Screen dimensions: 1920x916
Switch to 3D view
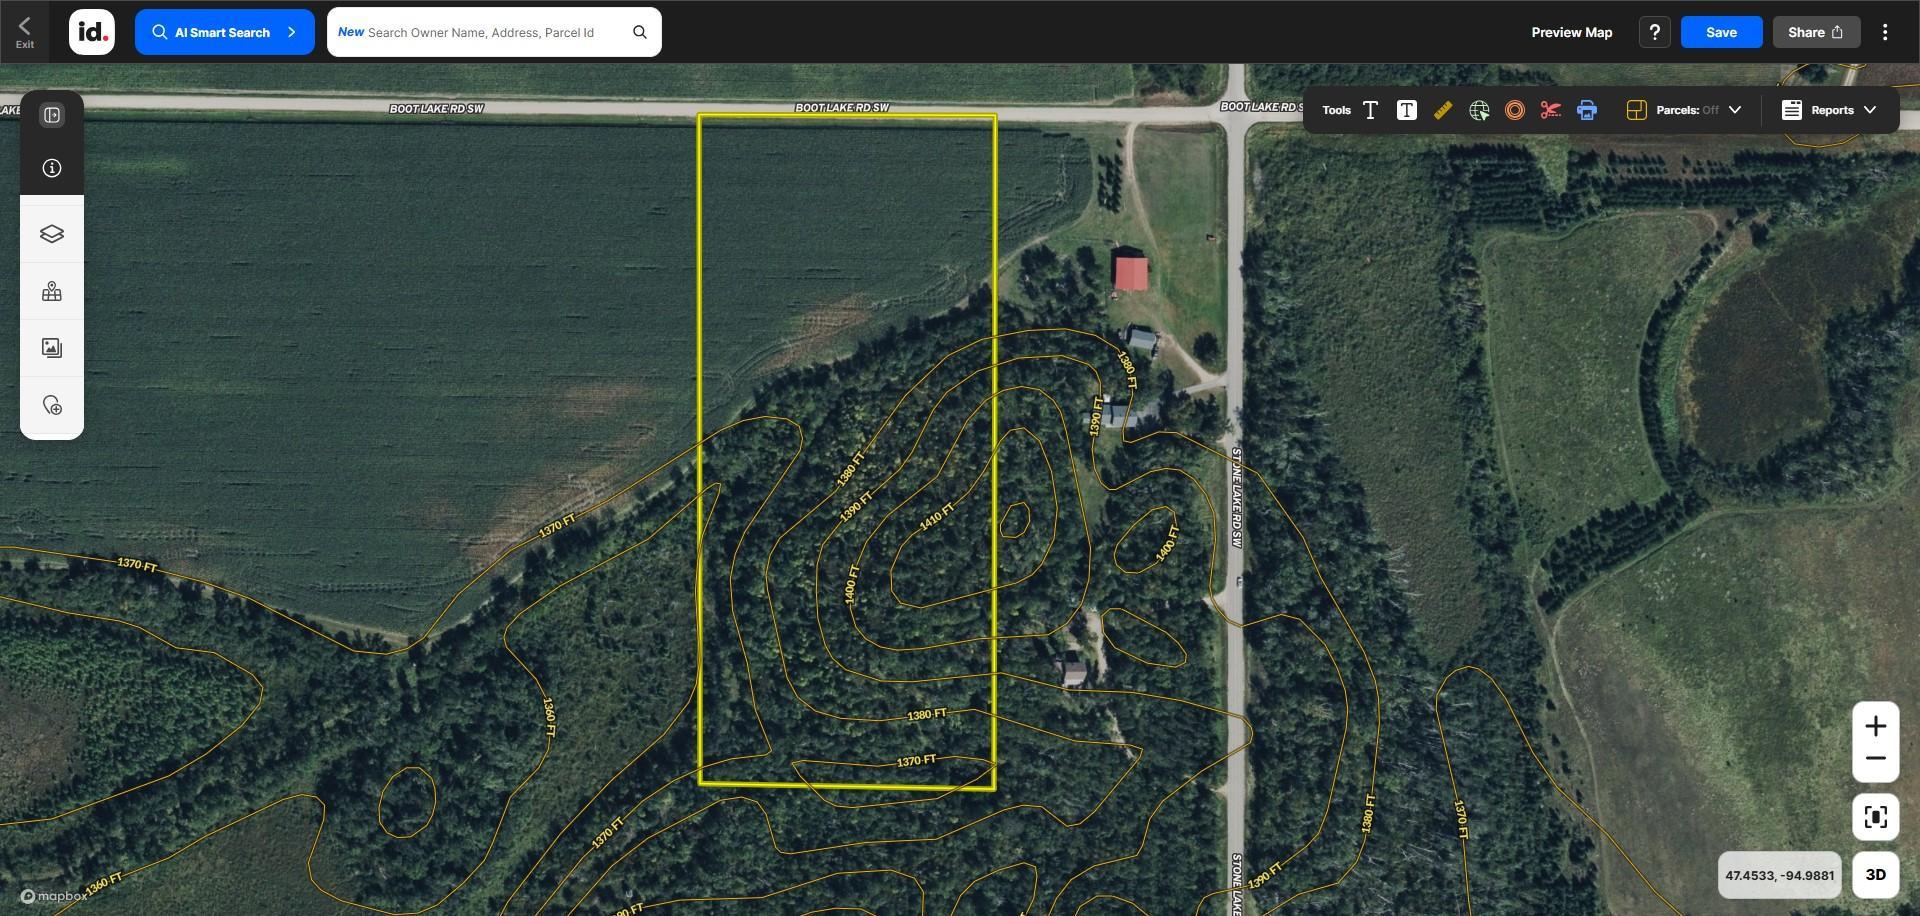pos(1875,875)
